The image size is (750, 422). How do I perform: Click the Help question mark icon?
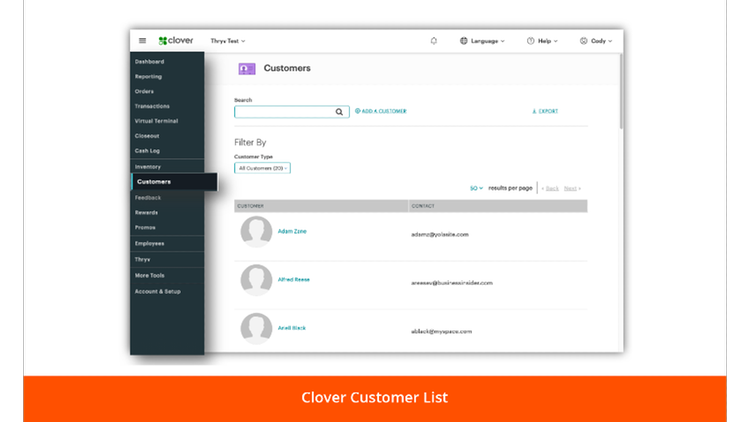[530, 41]
